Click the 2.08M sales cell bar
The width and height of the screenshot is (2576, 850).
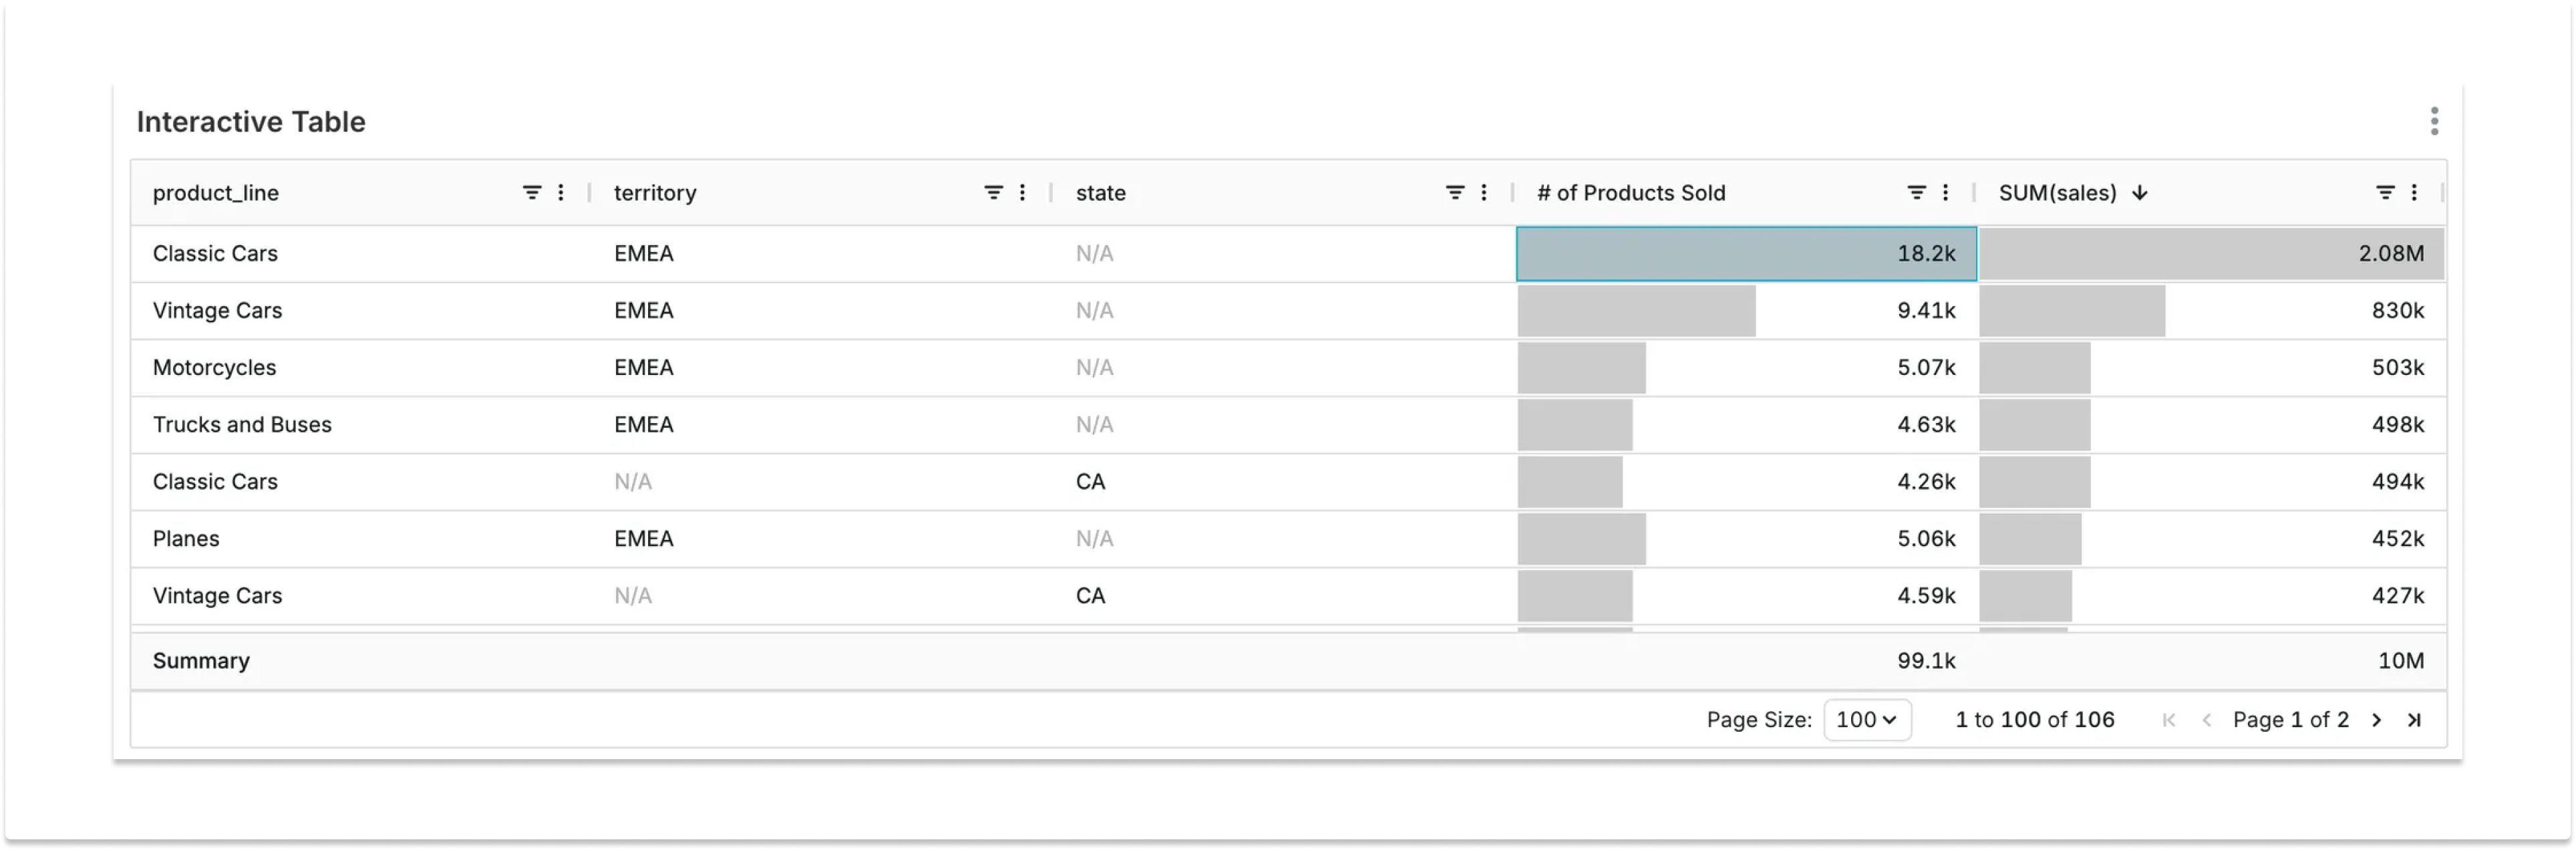(x=2210, y=254)
